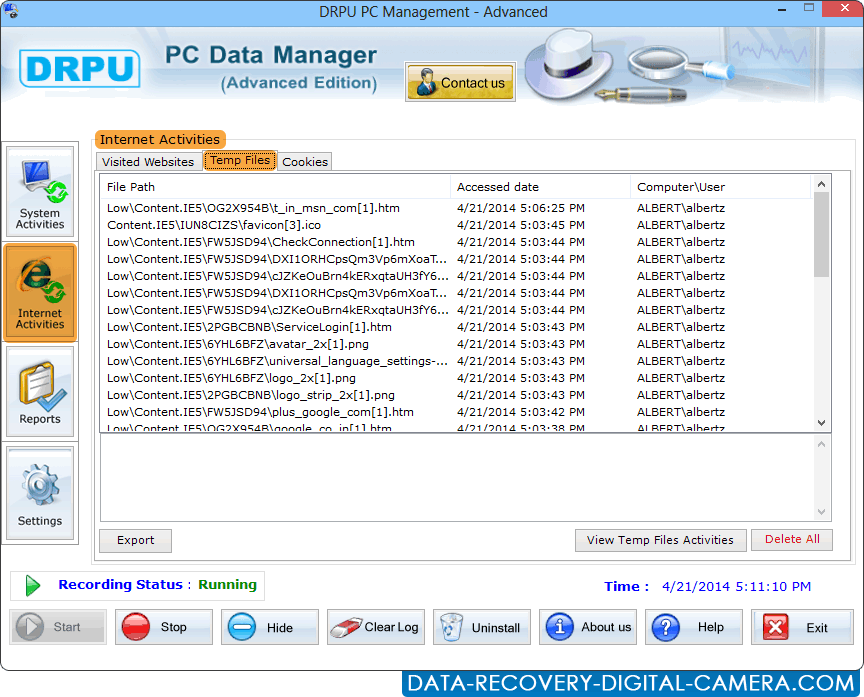Click the file list scrollbar thumb
This screenshot has width=864, height=697.
coord(821,235)
